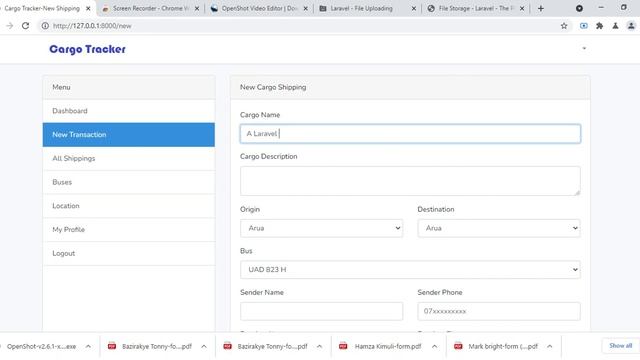
Task: Click the Chrome Labs flask icon
Action: (x=616, y=26)
